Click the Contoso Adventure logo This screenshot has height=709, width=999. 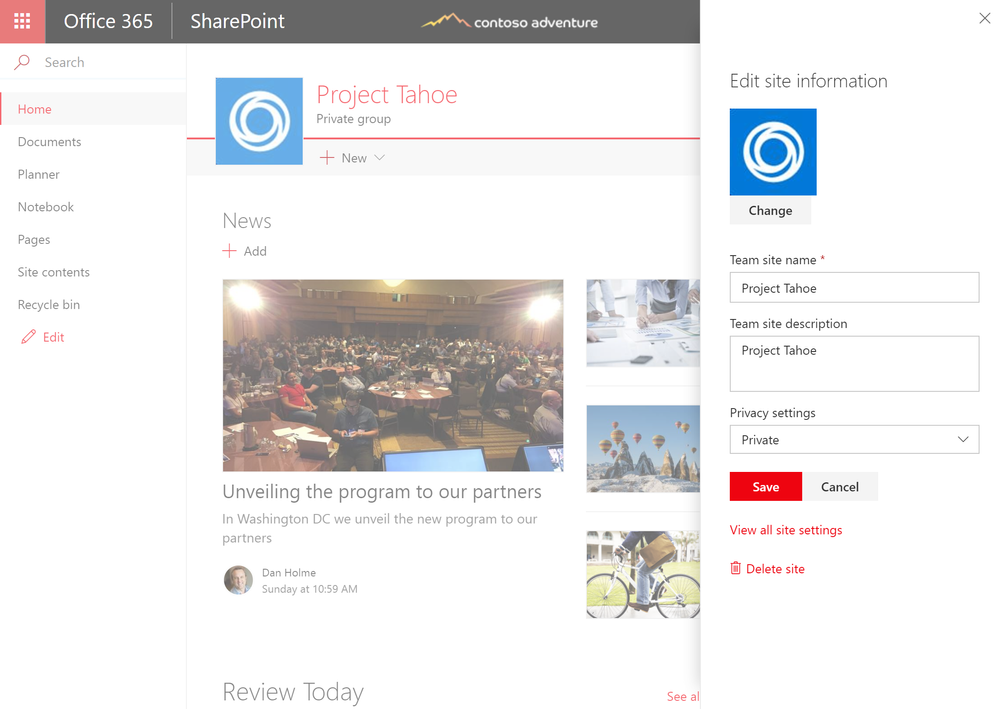[510, 22]
